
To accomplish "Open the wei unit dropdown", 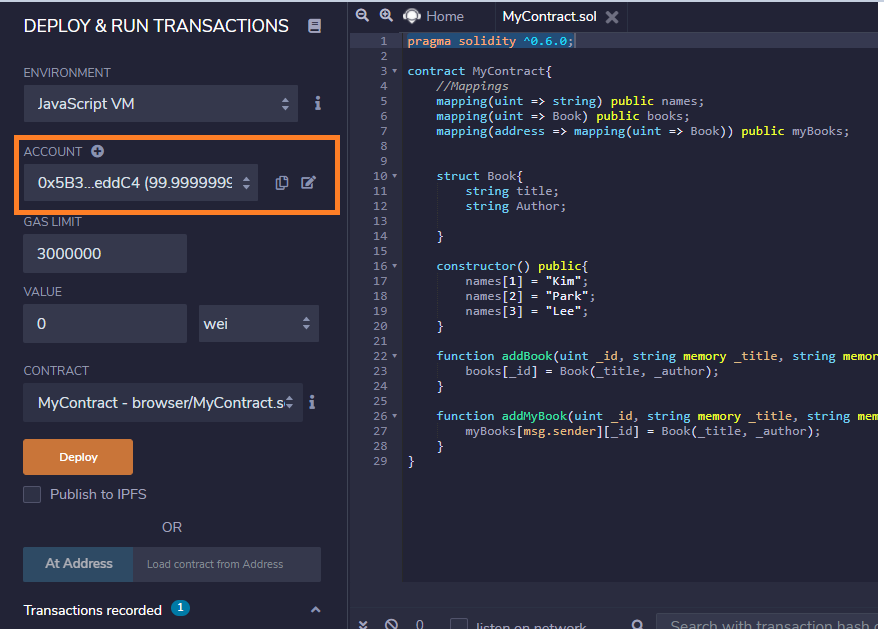I will click(259, 324).
